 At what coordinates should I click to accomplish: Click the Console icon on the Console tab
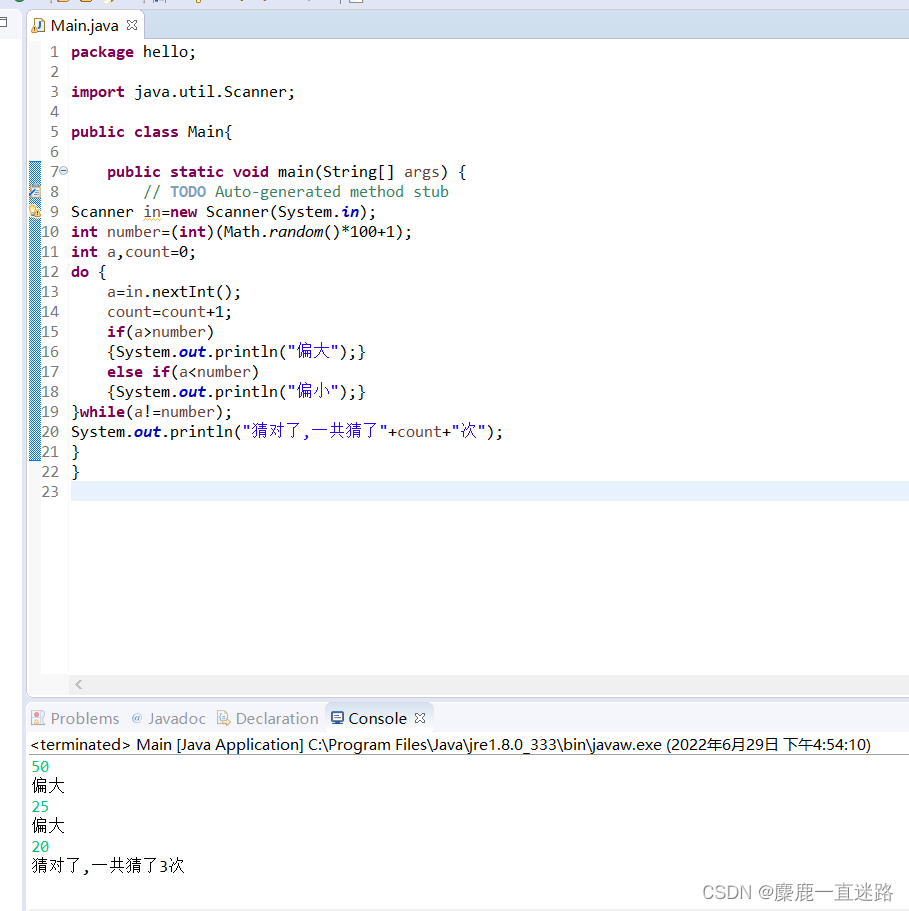coord(337,717)
